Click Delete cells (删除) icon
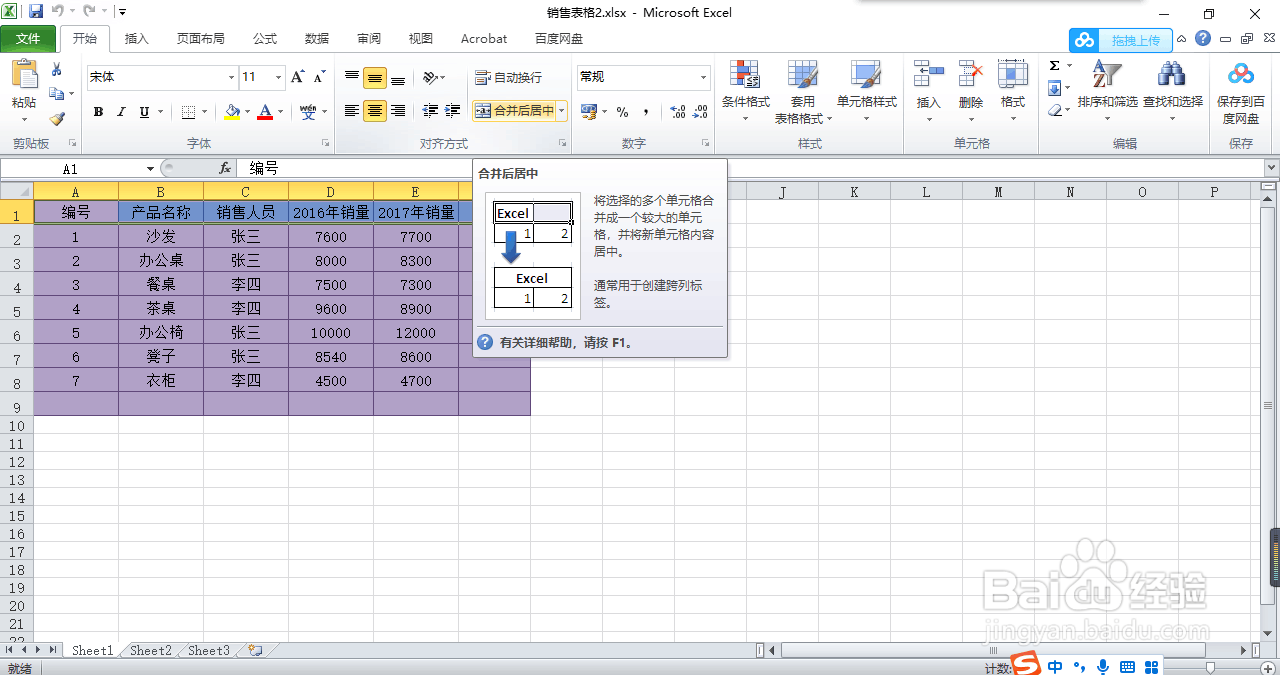 pyautogui.click(x=971, y=74)
